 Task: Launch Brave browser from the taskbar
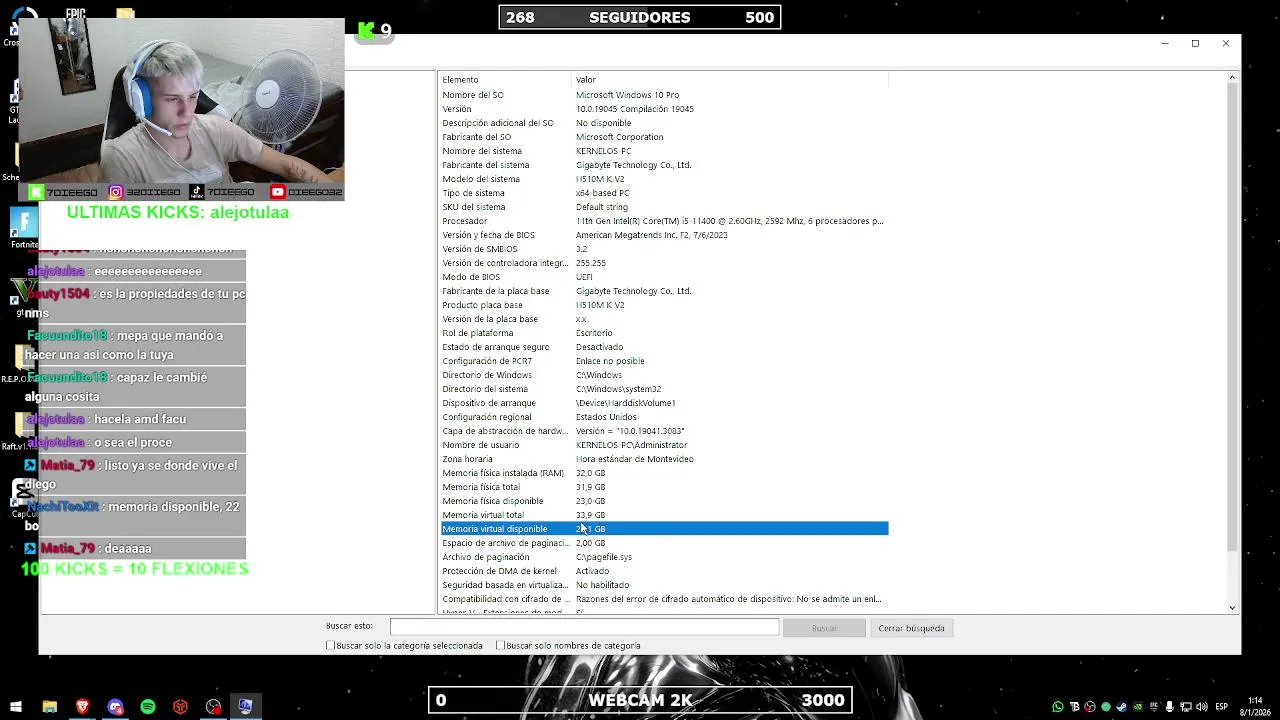[x=82, y=707]
